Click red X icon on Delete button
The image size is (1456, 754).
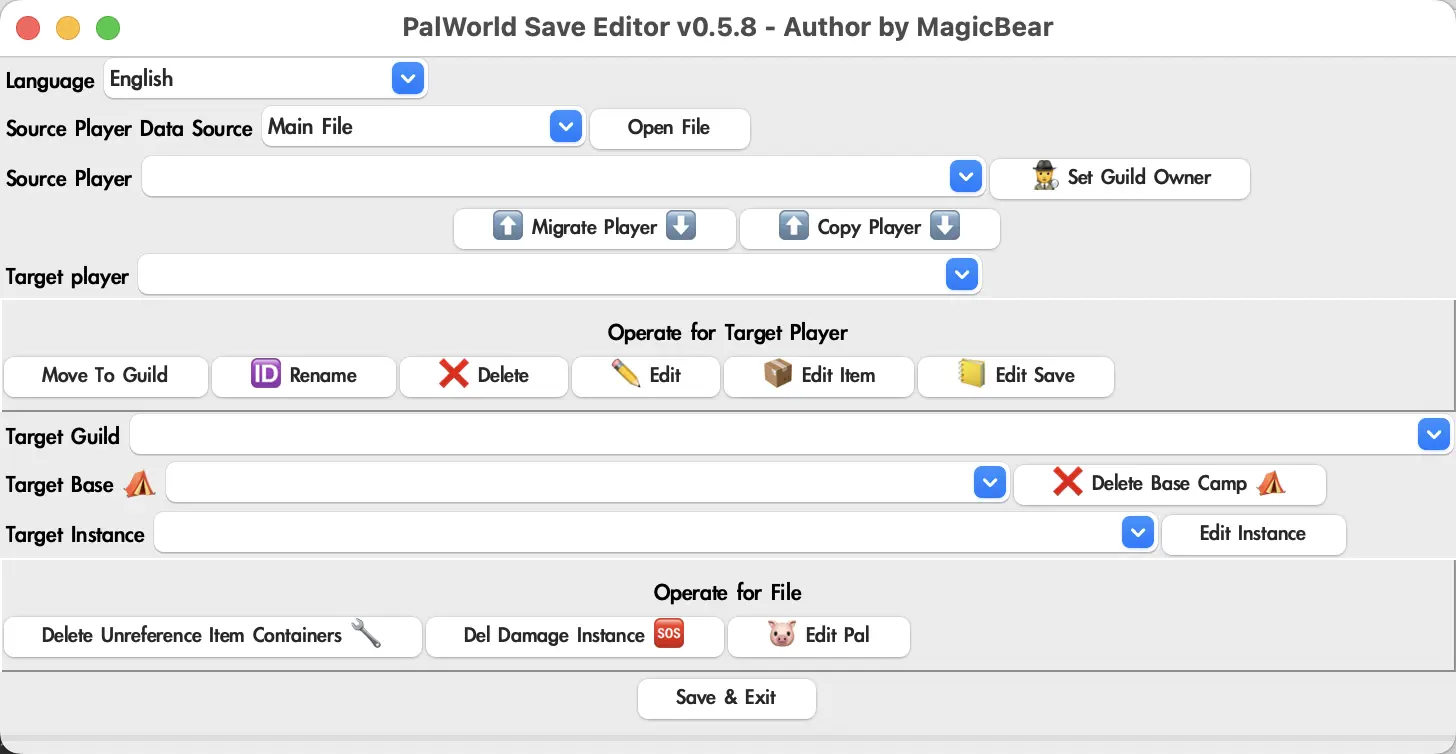(x=454, y=374)
